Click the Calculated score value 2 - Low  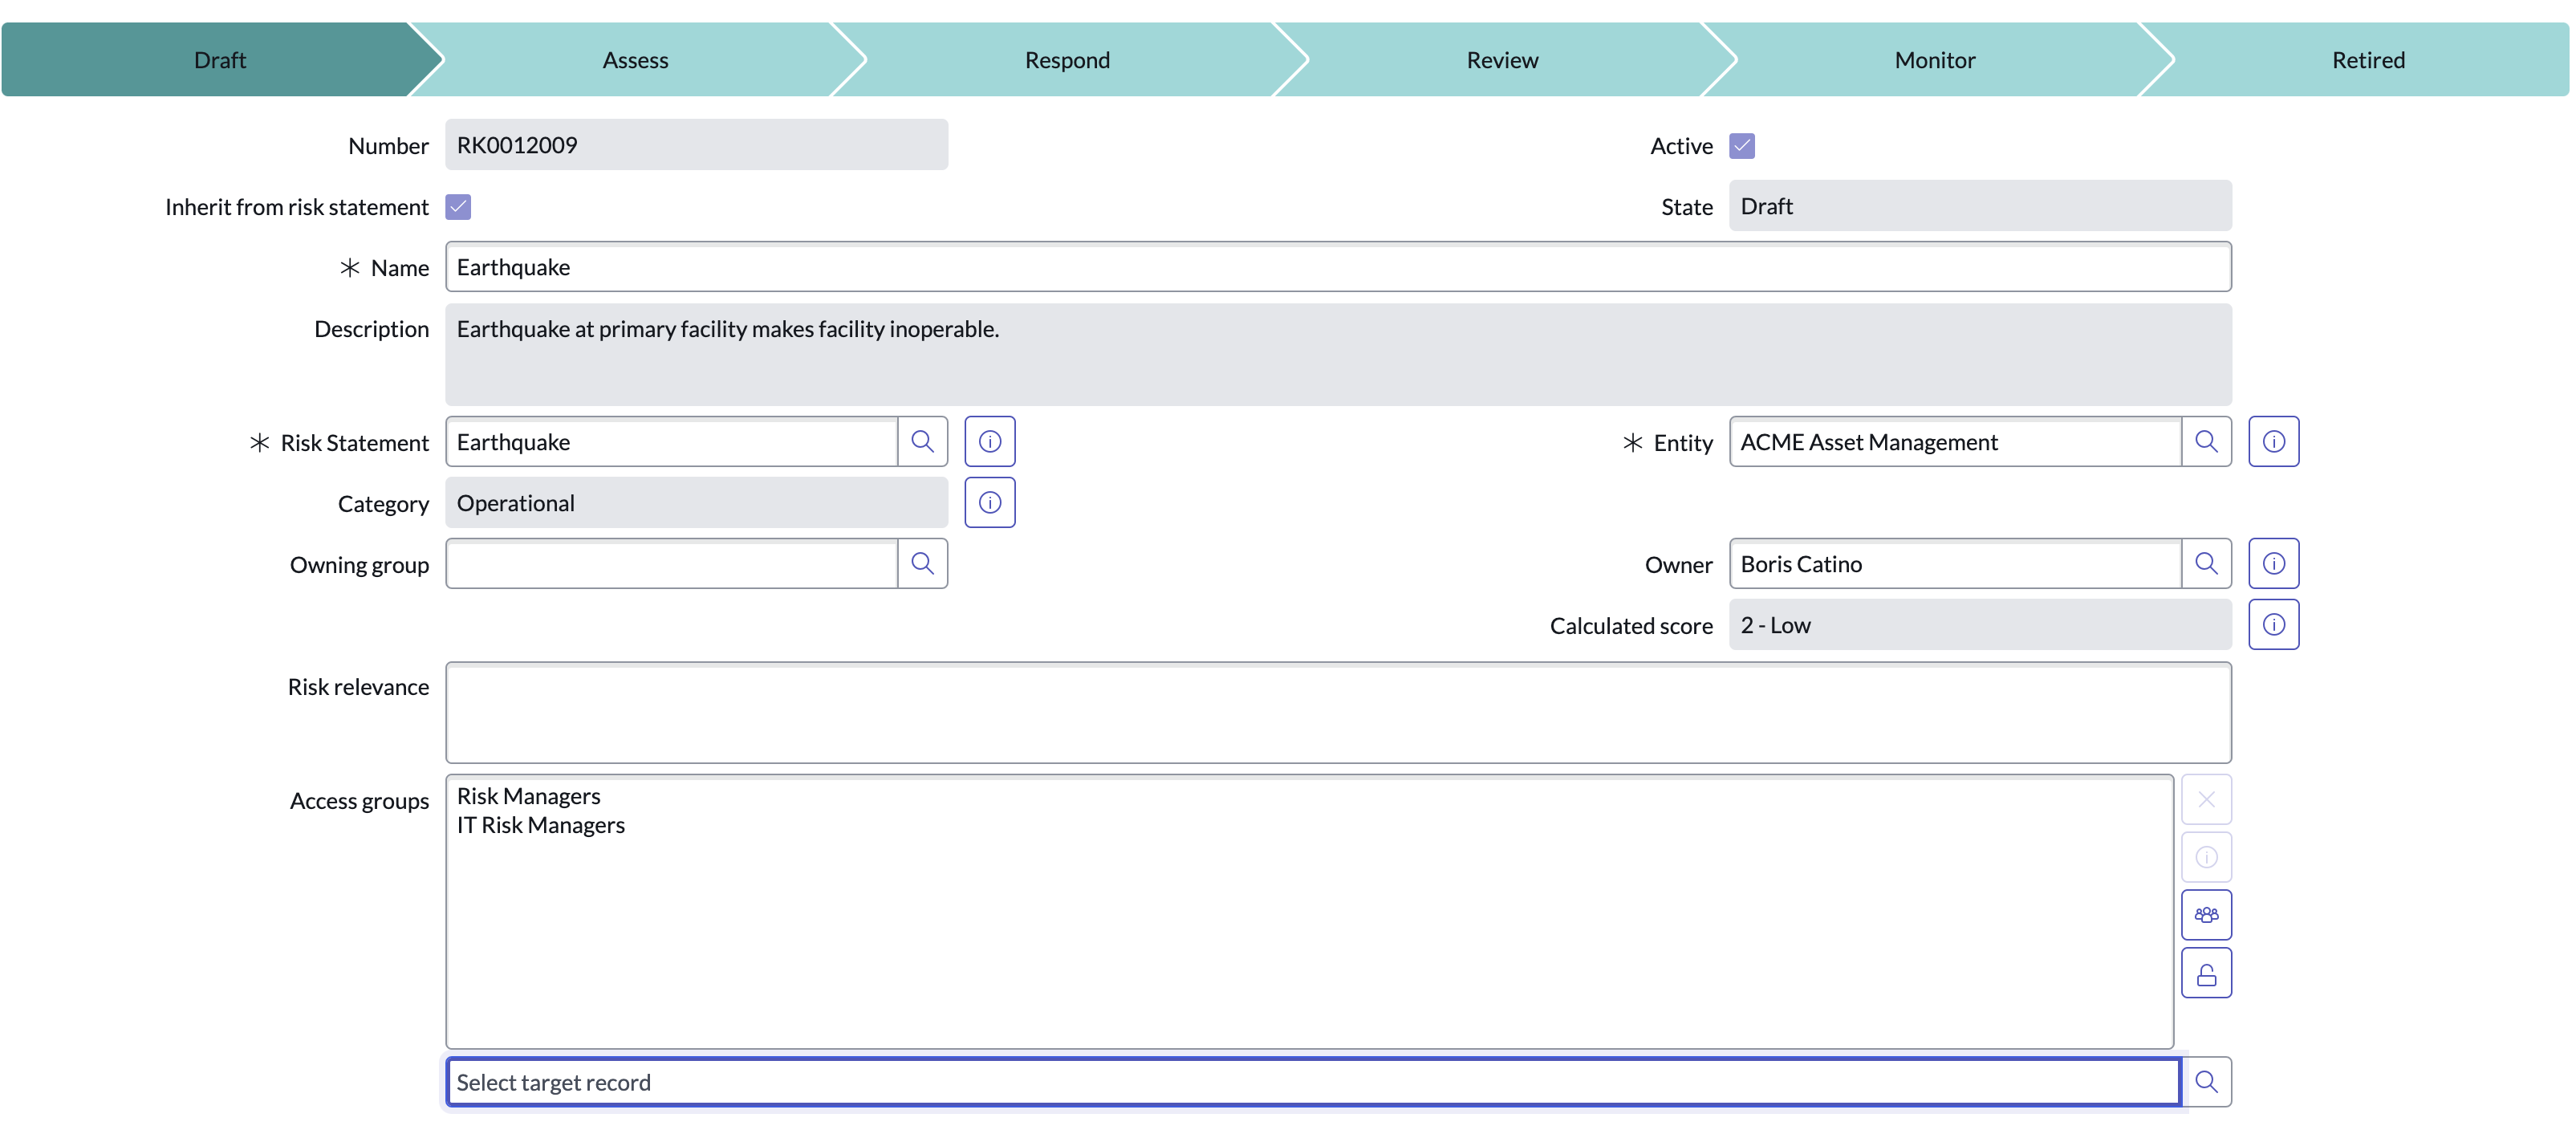click(x=1980, y=624)
